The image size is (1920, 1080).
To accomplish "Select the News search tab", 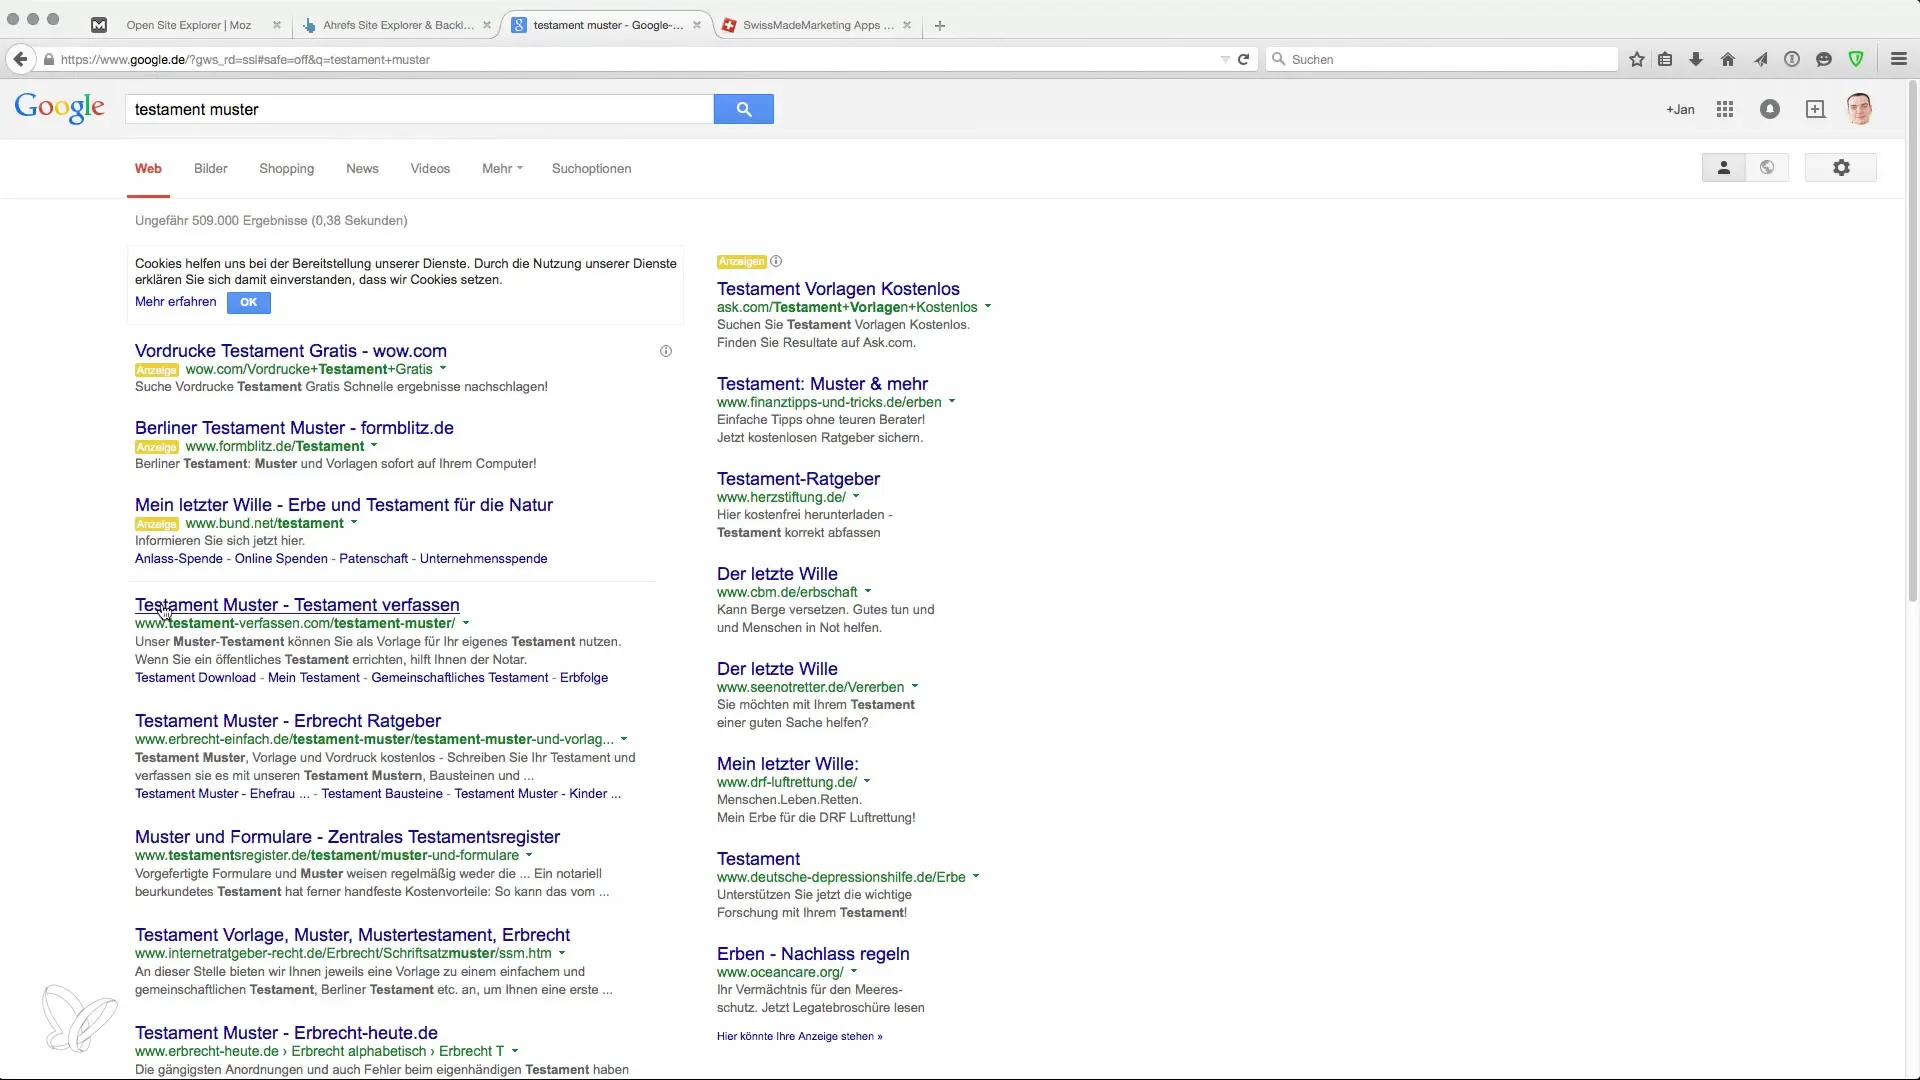I will pyautogui.click(x=362, y=169).
